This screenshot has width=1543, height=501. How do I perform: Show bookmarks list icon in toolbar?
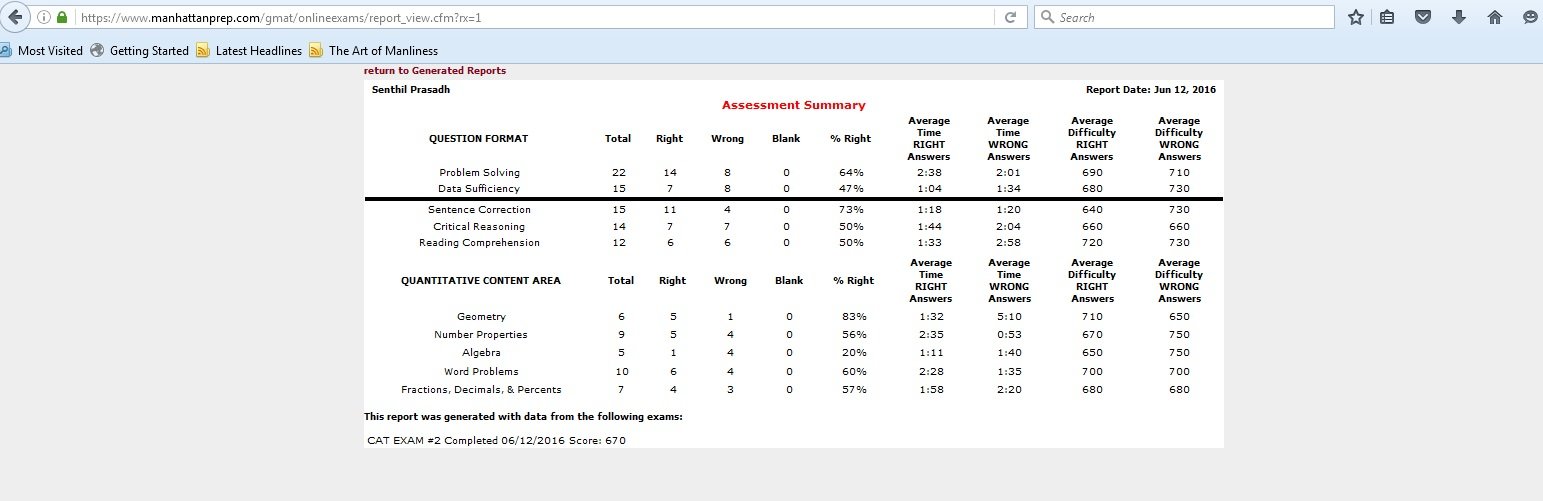click(1387, 17)
